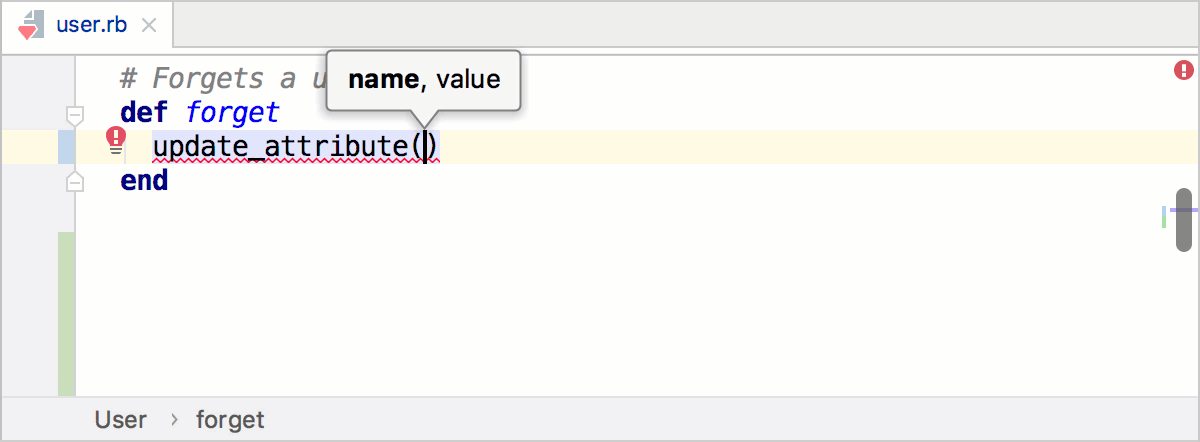
Task: Select the forget breadcrumb
Action: pos(230,420)
